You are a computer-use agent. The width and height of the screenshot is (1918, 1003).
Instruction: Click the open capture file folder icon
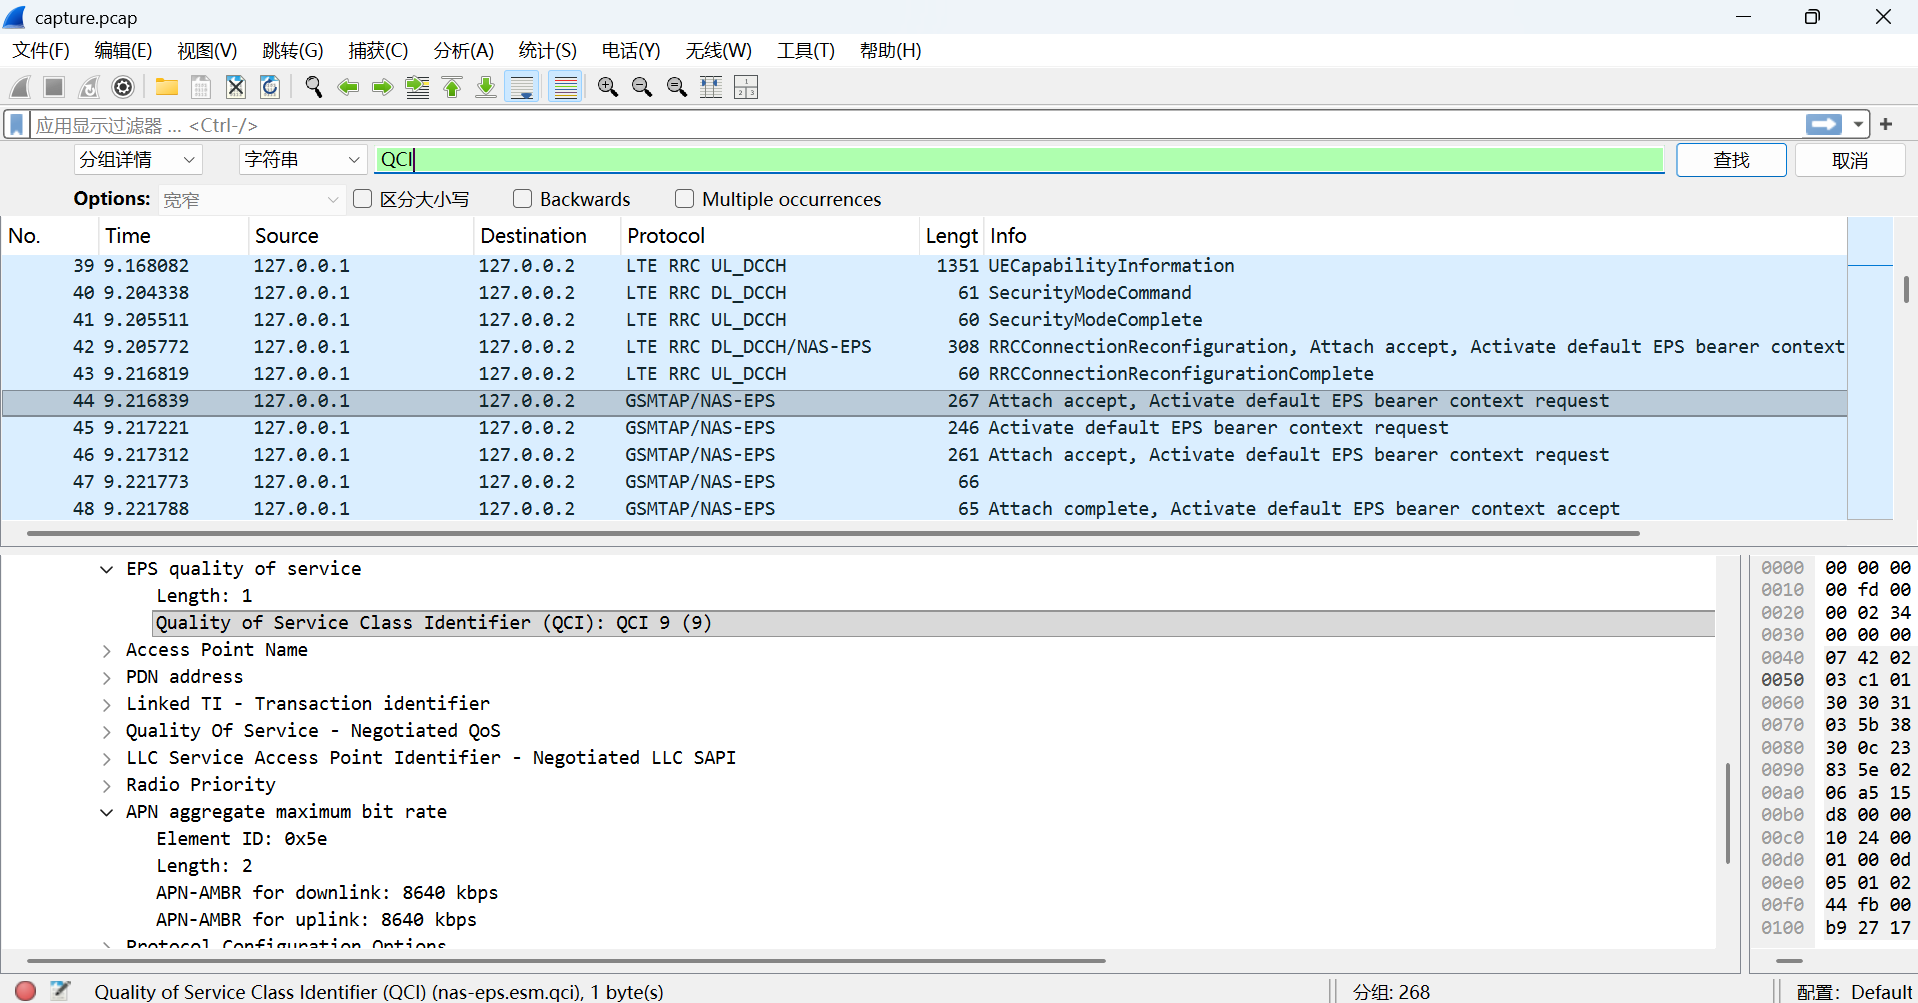167,88
